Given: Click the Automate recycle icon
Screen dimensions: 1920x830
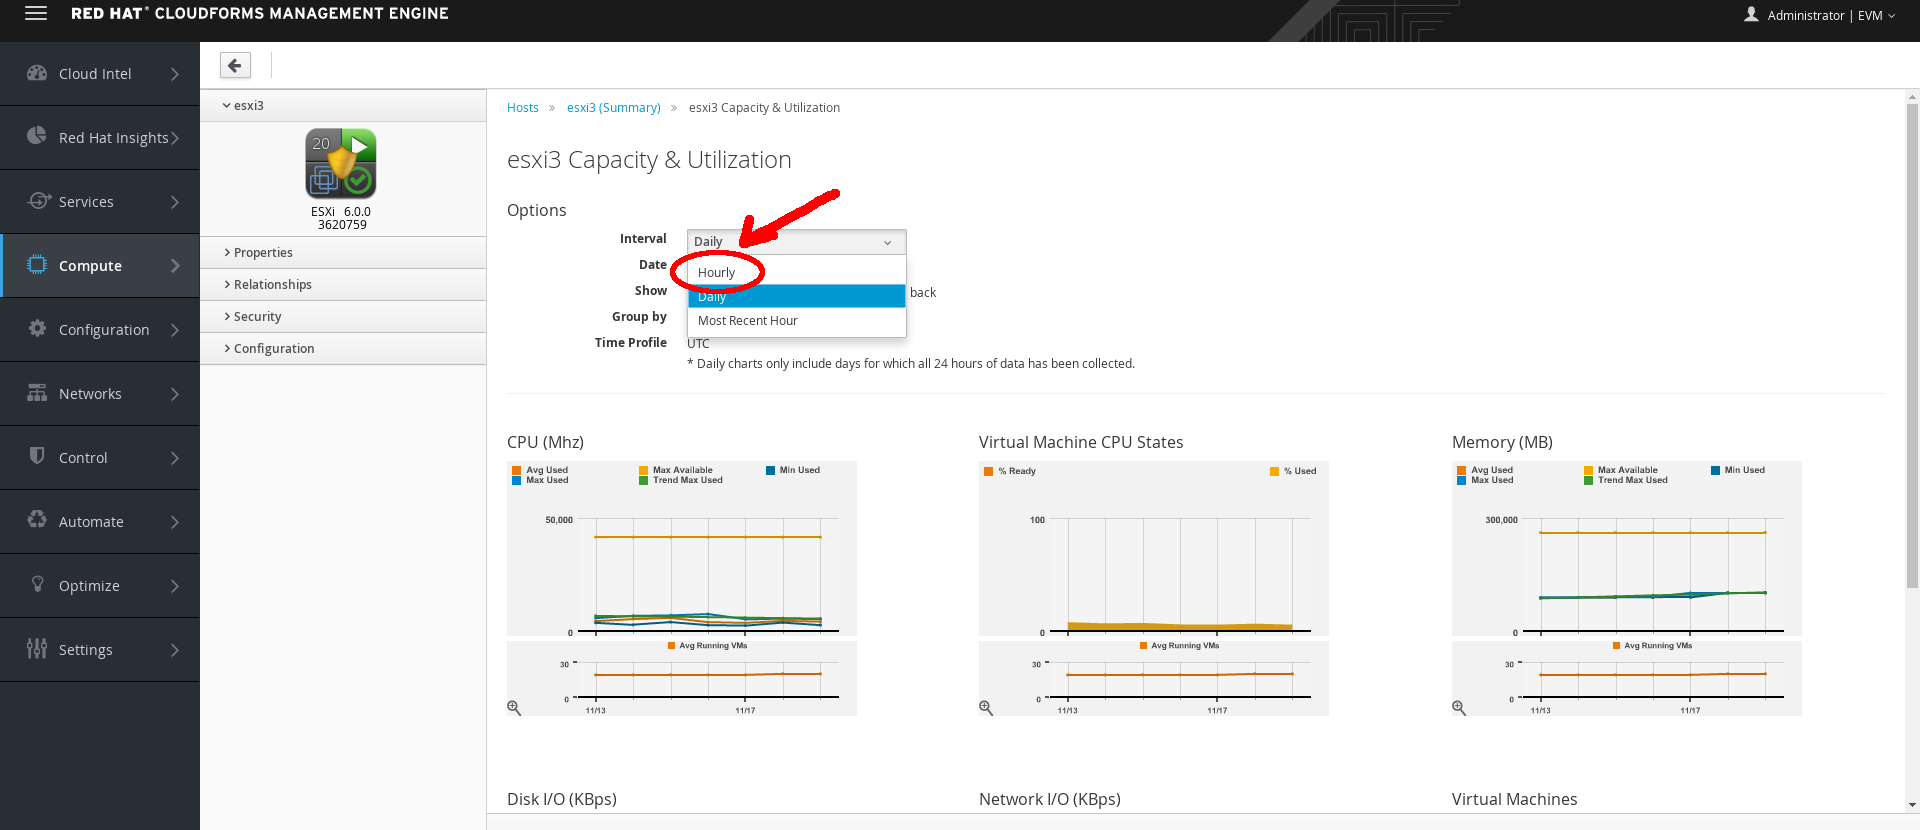Looking at the screenshot, I should pyautogui.click(x=37, y=520).
